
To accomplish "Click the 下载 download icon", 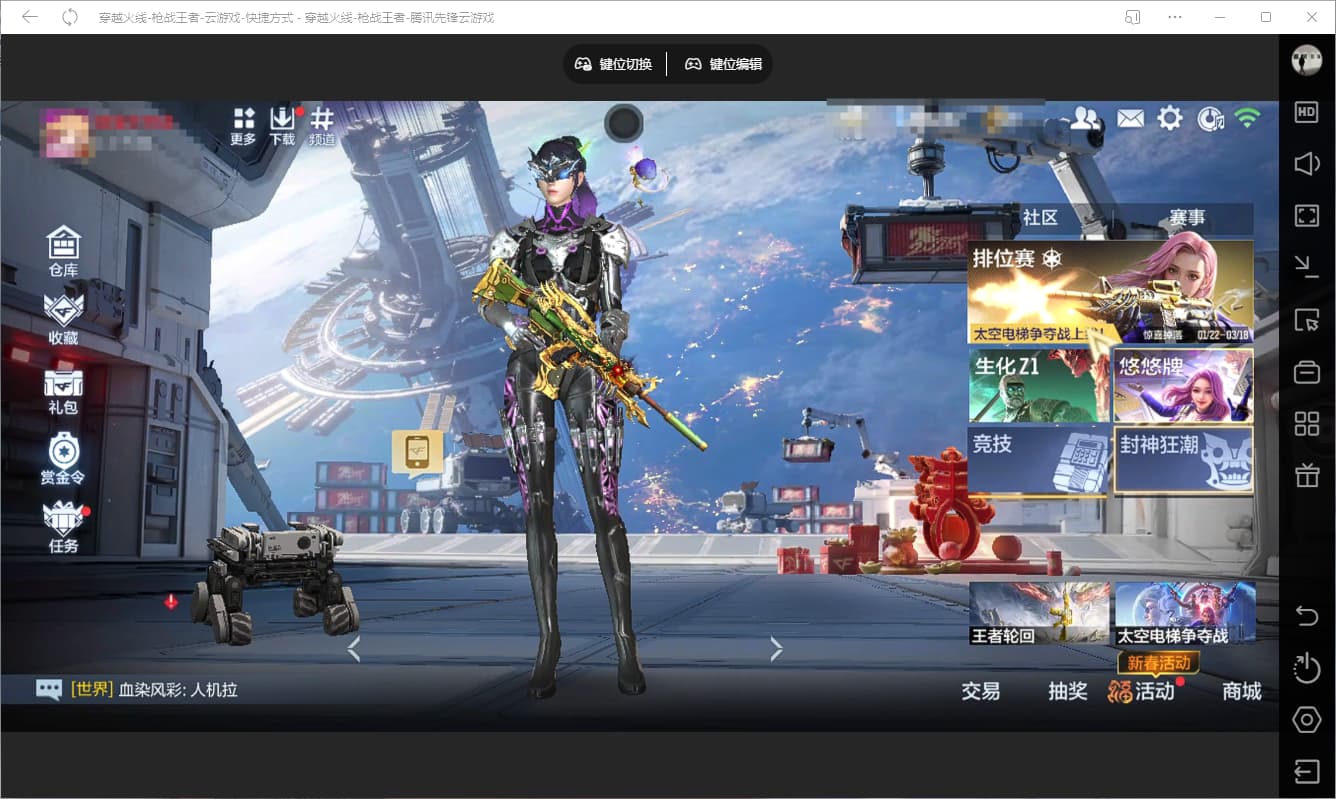I will [x=283, y=127].
